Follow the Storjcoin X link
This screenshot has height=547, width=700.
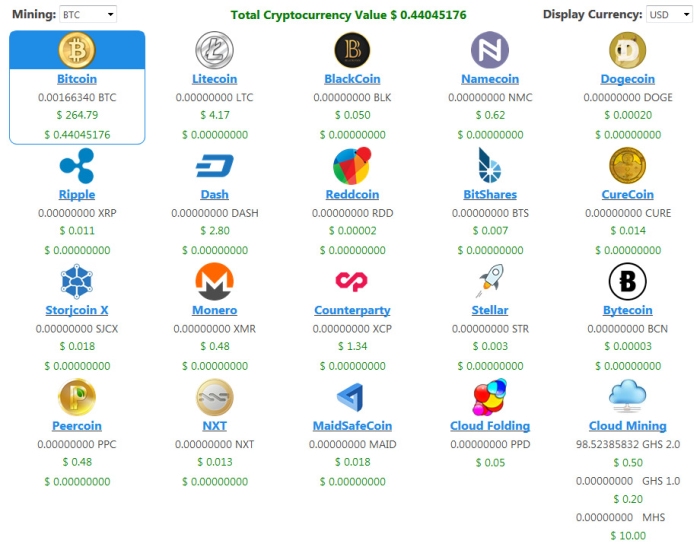pyautogui.click(x=77, y=310)
